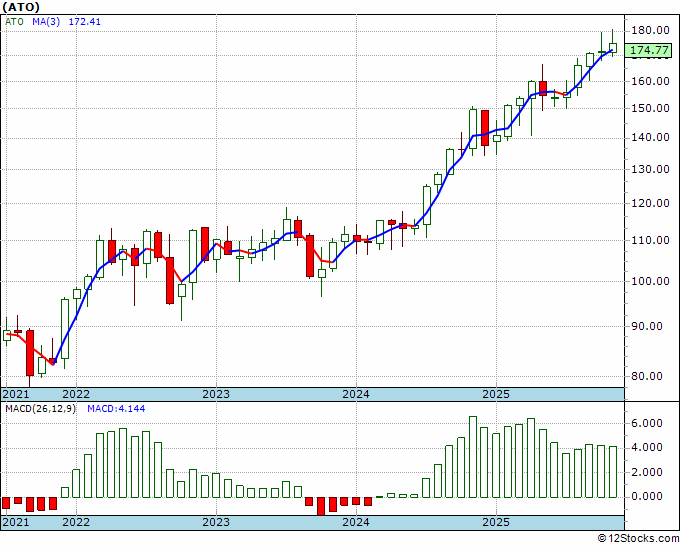680x546 pixels.
Task: Click 2021 on the price chart timeline
Action: tap(16, 394)
